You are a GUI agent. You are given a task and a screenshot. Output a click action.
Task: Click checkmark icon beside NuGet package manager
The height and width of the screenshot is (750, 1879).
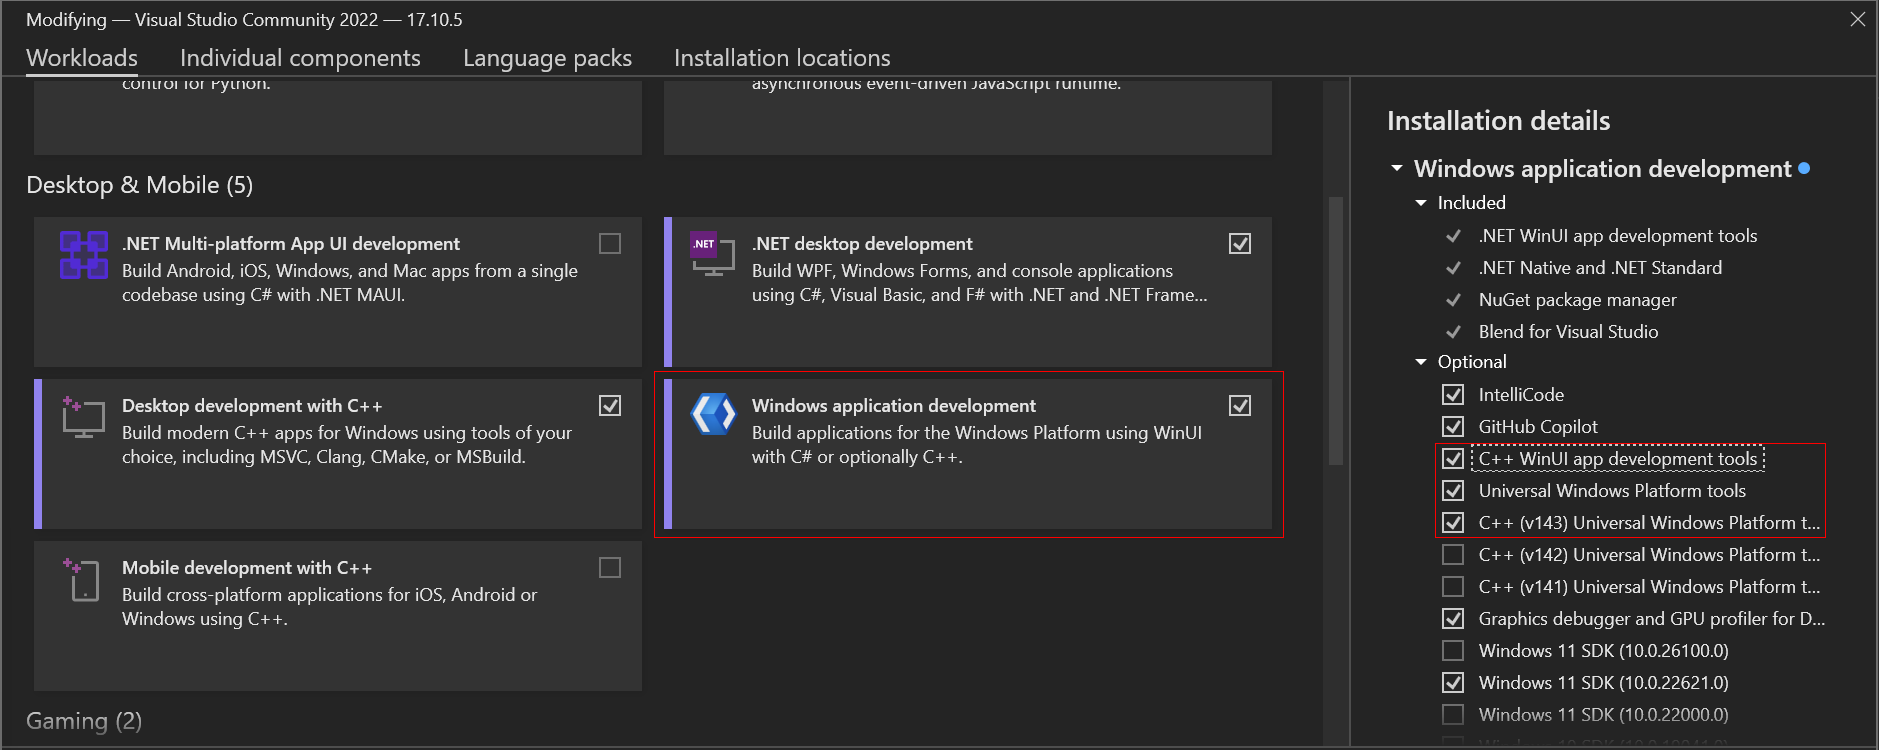(x=1453, y=300)
